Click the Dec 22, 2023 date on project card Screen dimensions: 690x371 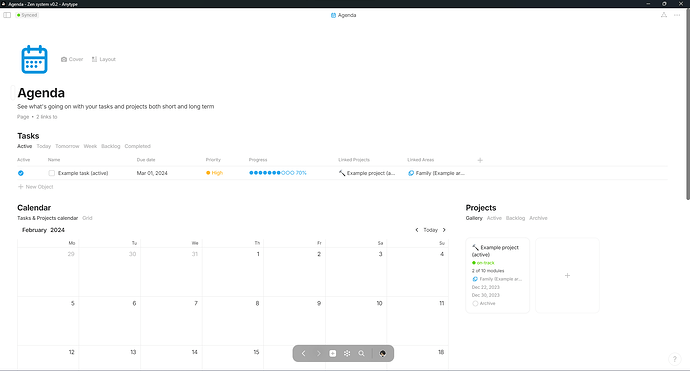click(486, 287)
